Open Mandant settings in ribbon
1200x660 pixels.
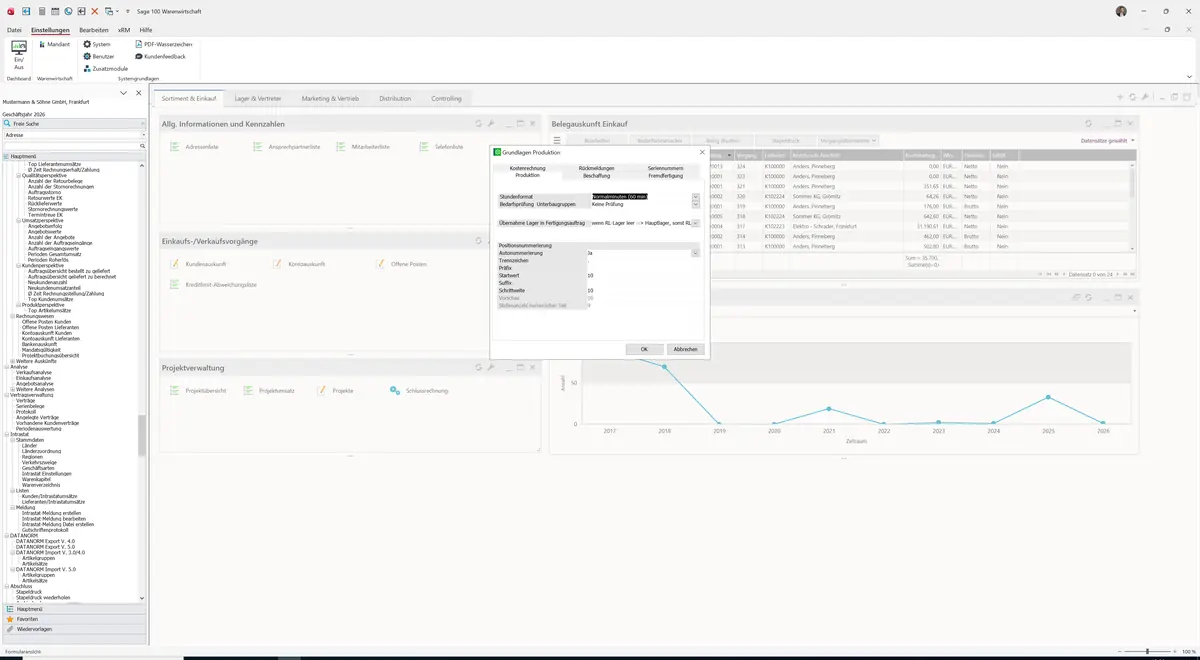54,44
